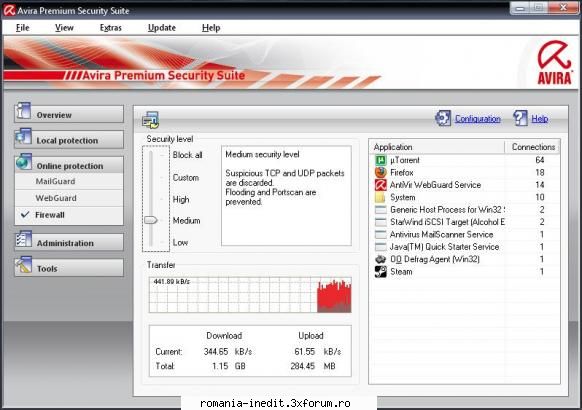The width and height of the screenshot is (582, 410).
Task: Set security level to Block all
Action: coord(187,155)
